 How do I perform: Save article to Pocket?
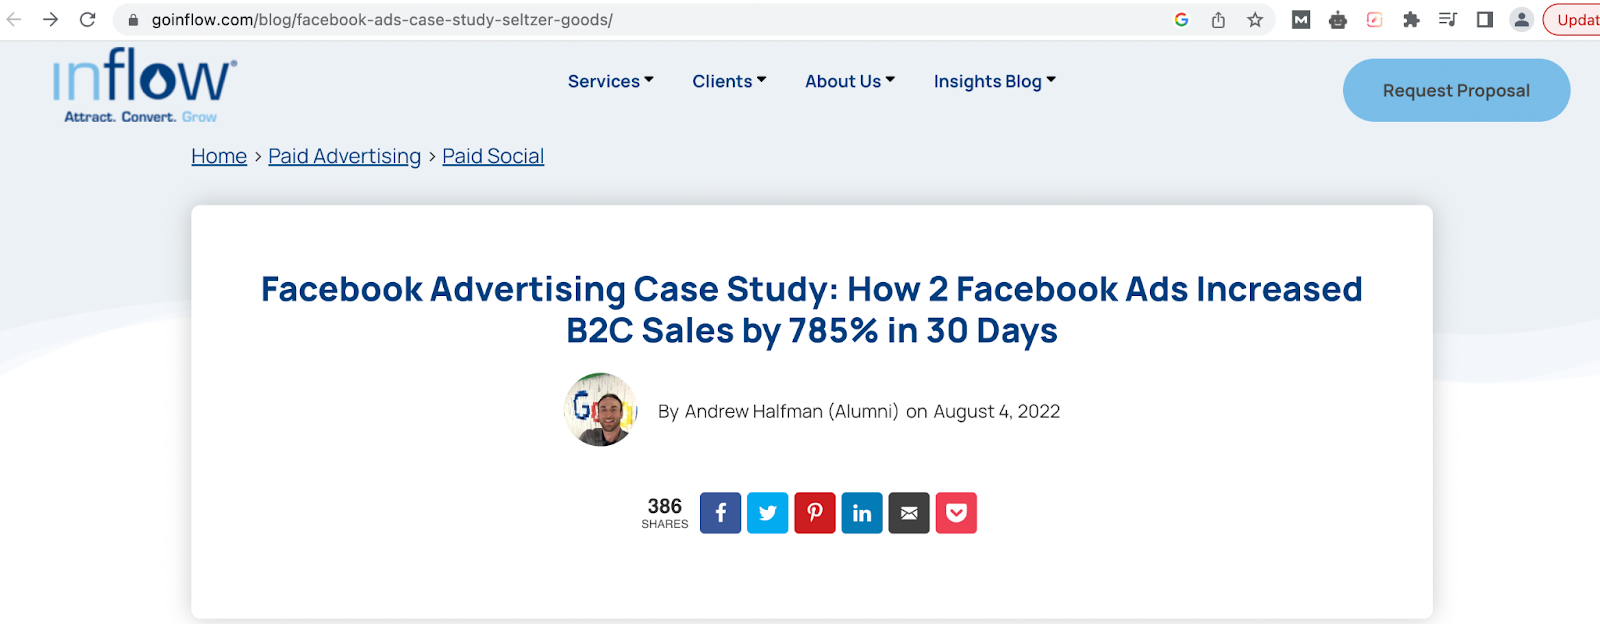(x=956, y=513)
